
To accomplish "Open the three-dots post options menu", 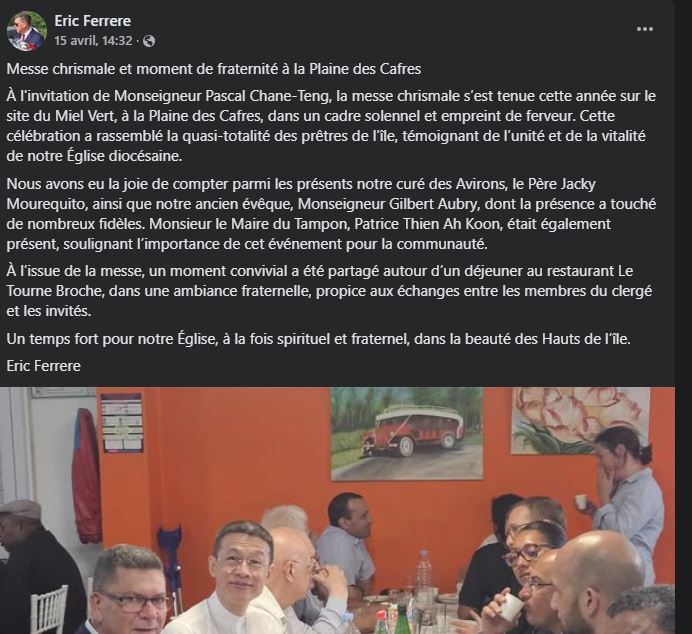I will [645, 29].
